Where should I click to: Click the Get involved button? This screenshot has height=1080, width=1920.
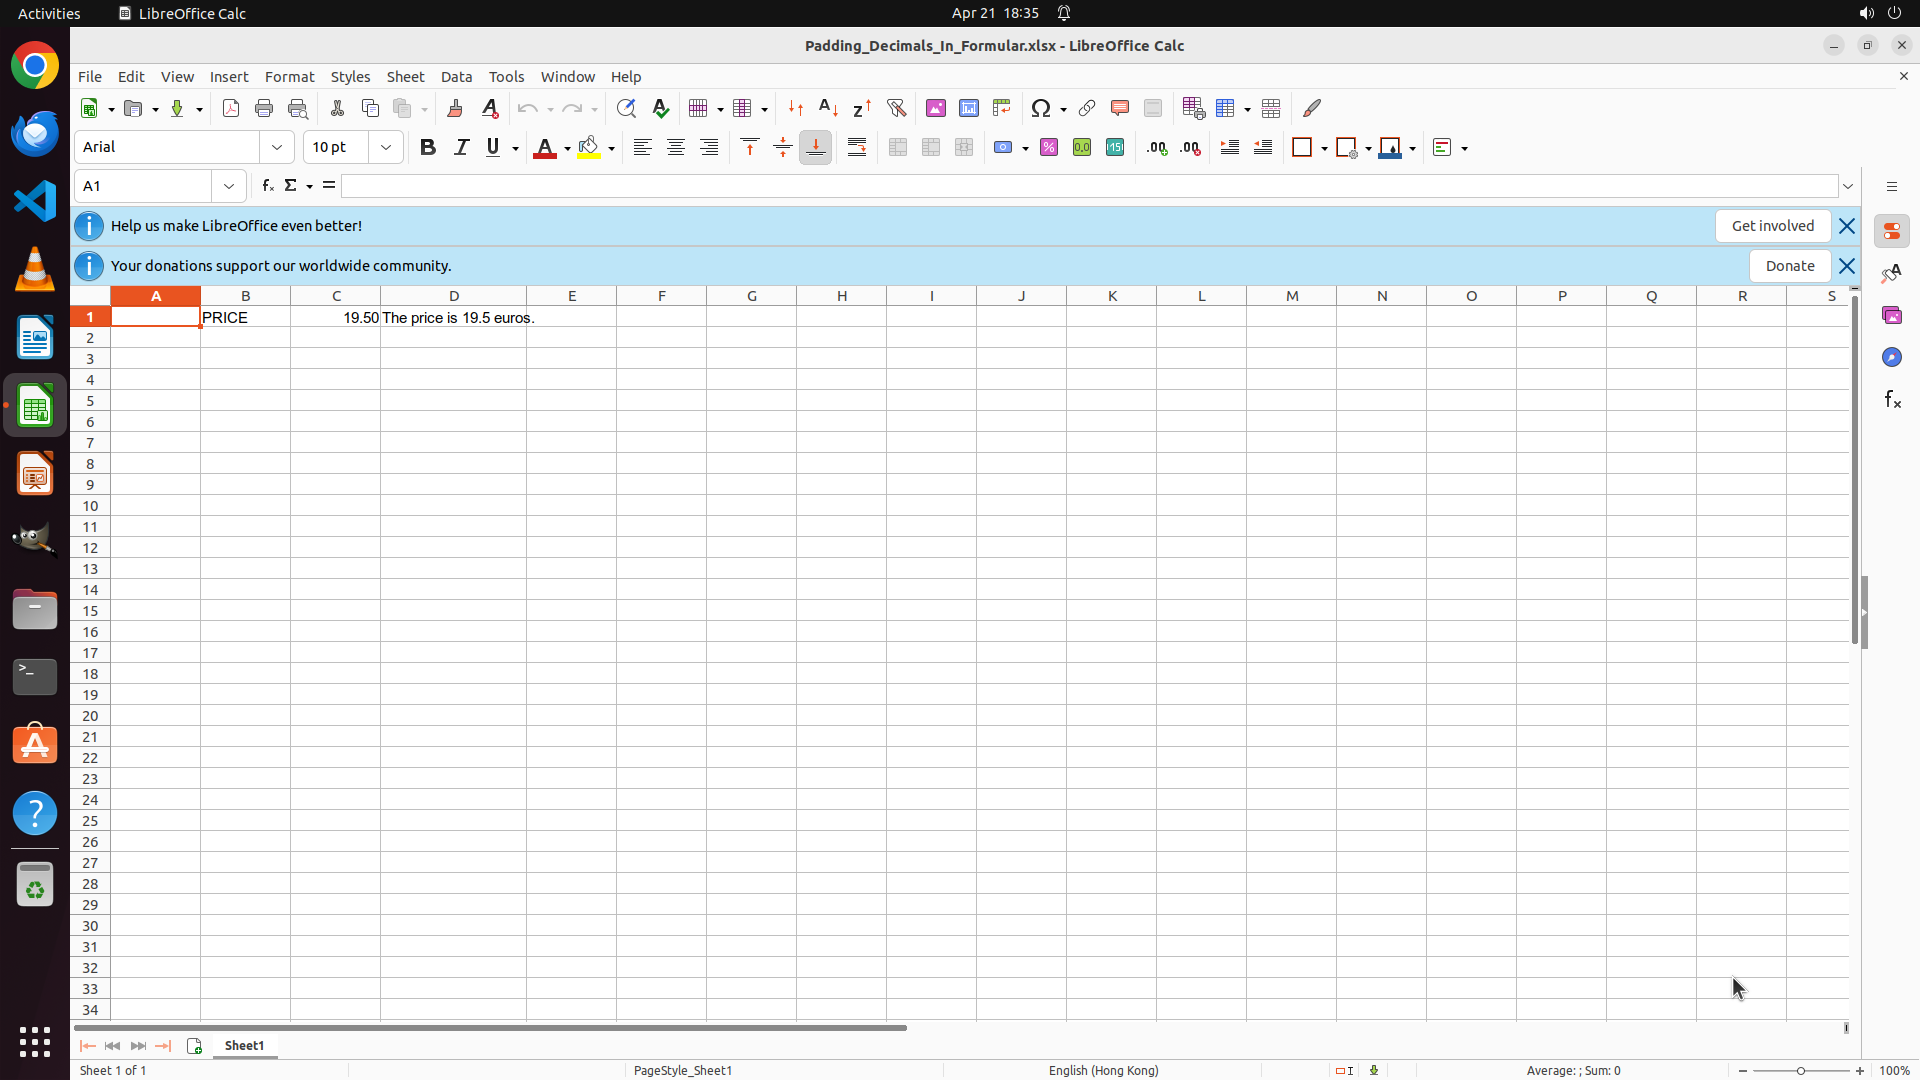pos(1772,226)
